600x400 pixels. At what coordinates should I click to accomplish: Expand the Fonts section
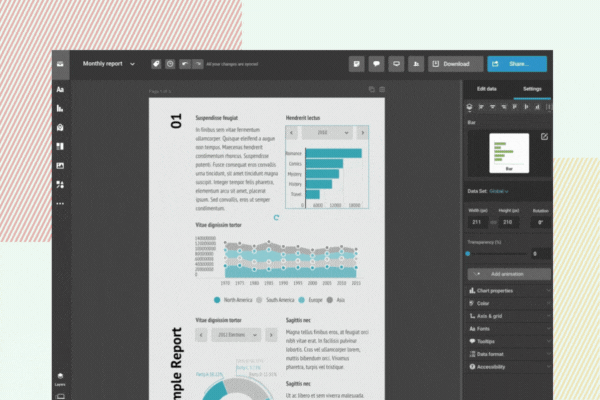pyautogui.click(x=509, y=329)
